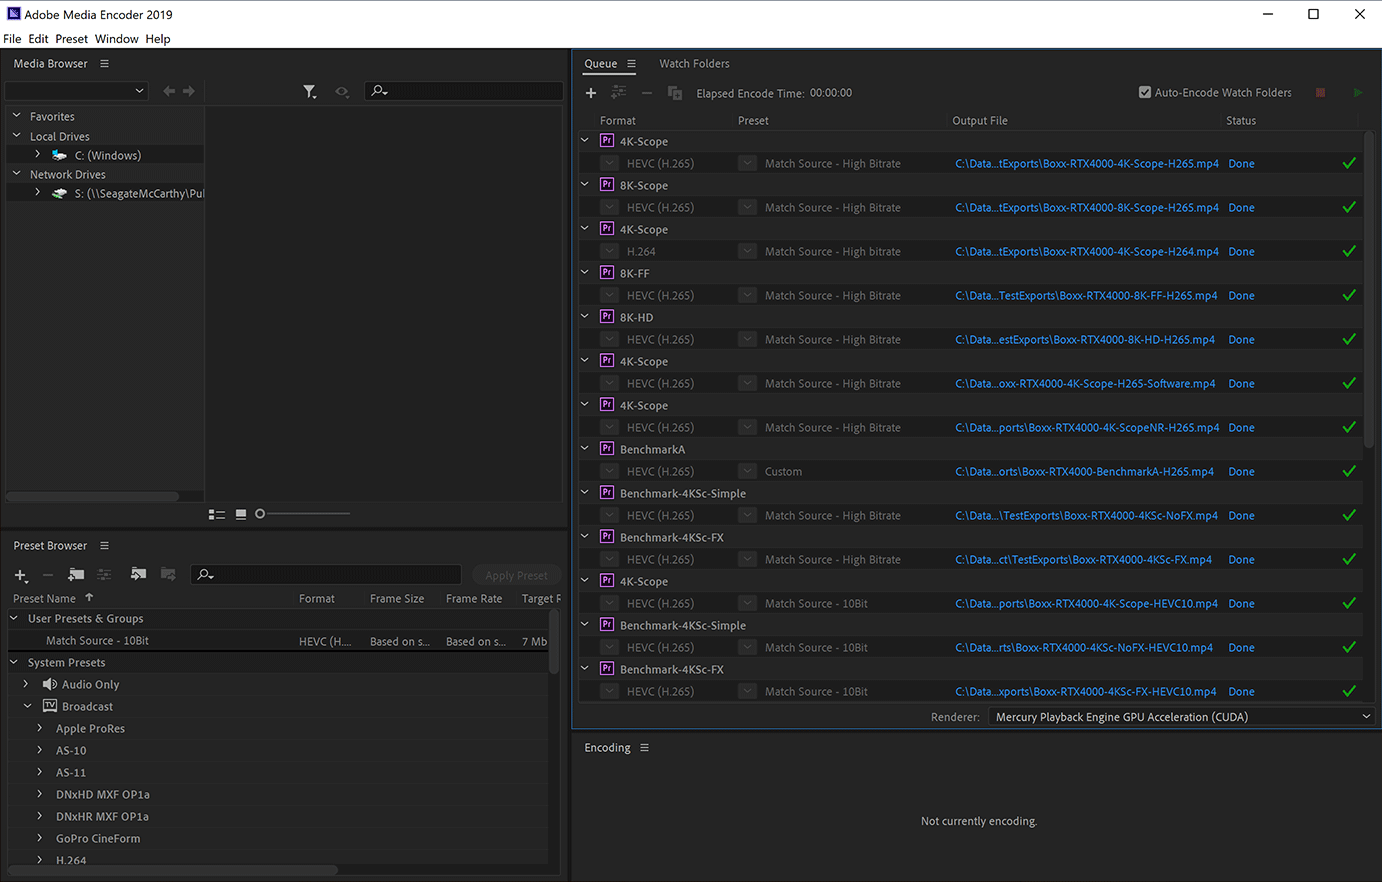Click the Preset Browser search field

tap(326, 575)
